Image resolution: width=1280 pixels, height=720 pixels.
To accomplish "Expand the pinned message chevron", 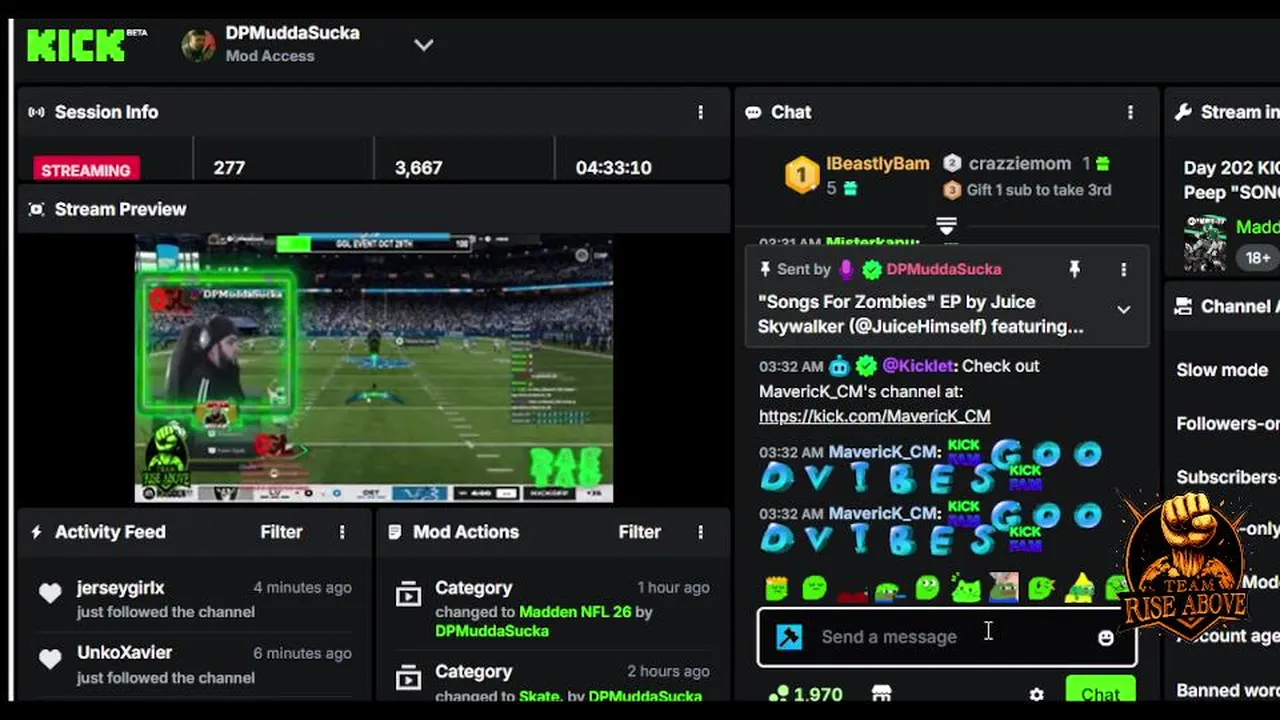I will click(1124, 310).
